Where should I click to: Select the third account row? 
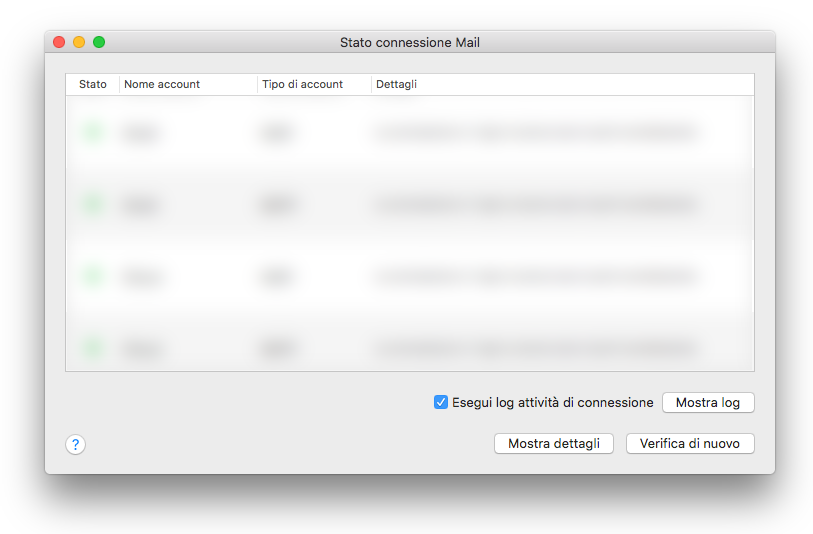pyautogui.click(x=410, y=277)
